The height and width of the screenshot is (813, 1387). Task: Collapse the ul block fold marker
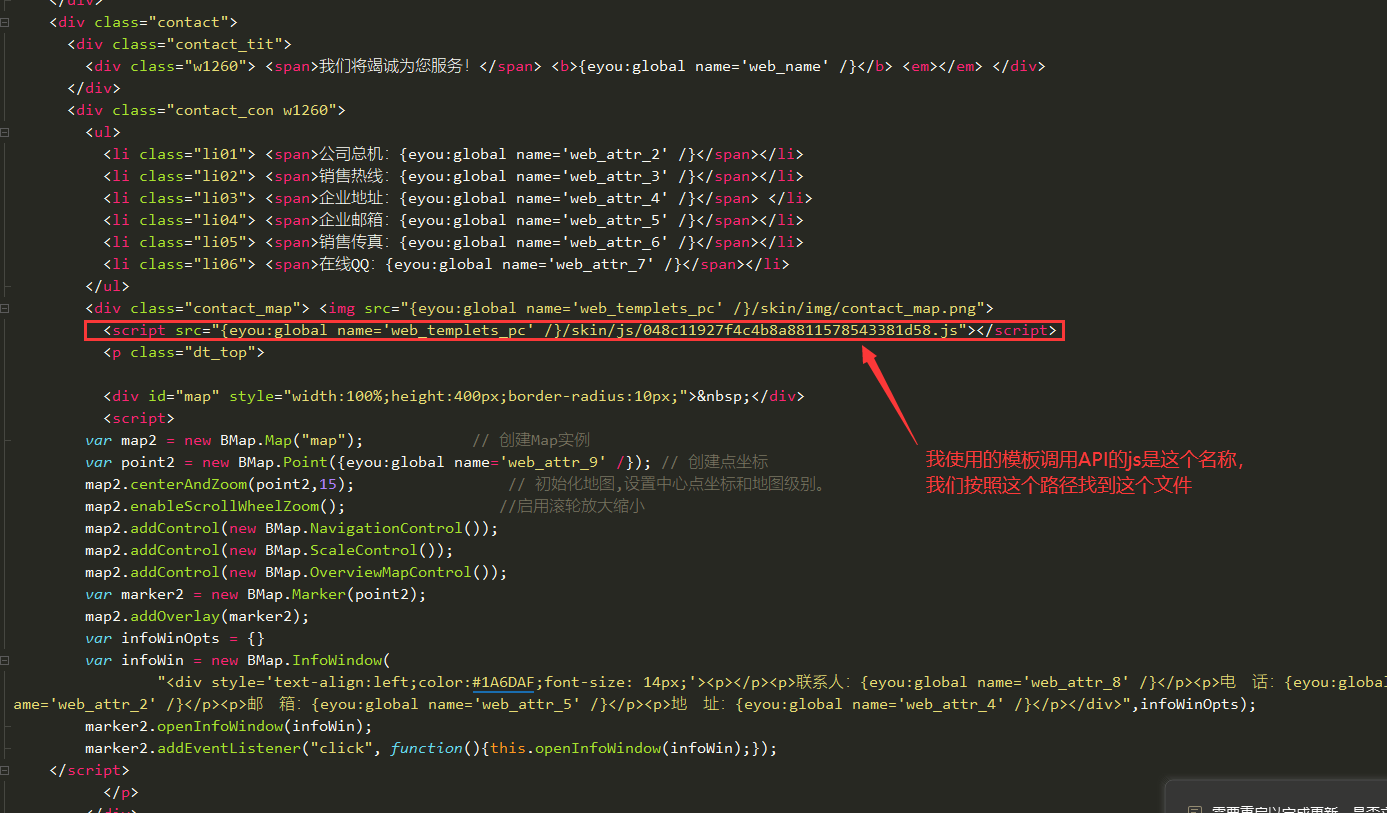6,132
